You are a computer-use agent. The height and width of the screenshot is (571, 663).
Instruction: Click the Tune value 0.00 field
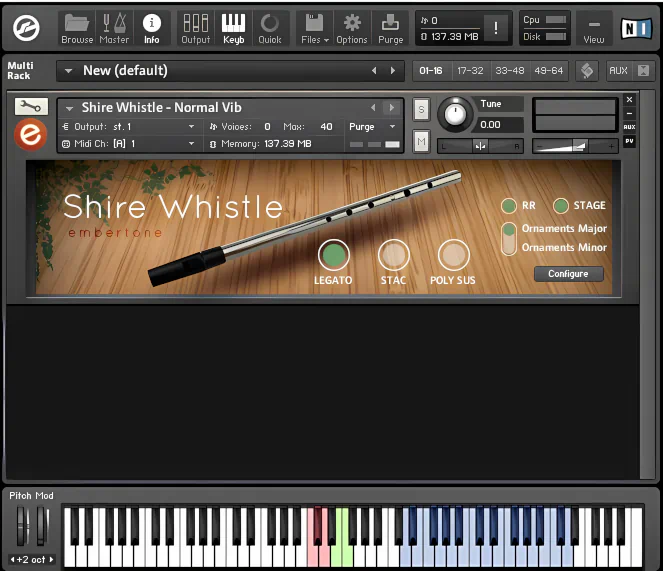coord(501,125)
